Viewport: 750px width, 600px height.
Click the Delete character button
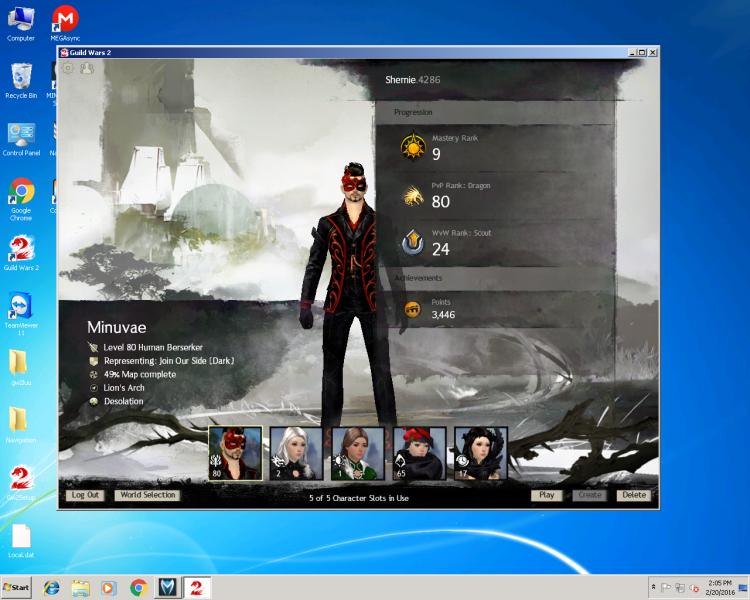pos(634,495)
